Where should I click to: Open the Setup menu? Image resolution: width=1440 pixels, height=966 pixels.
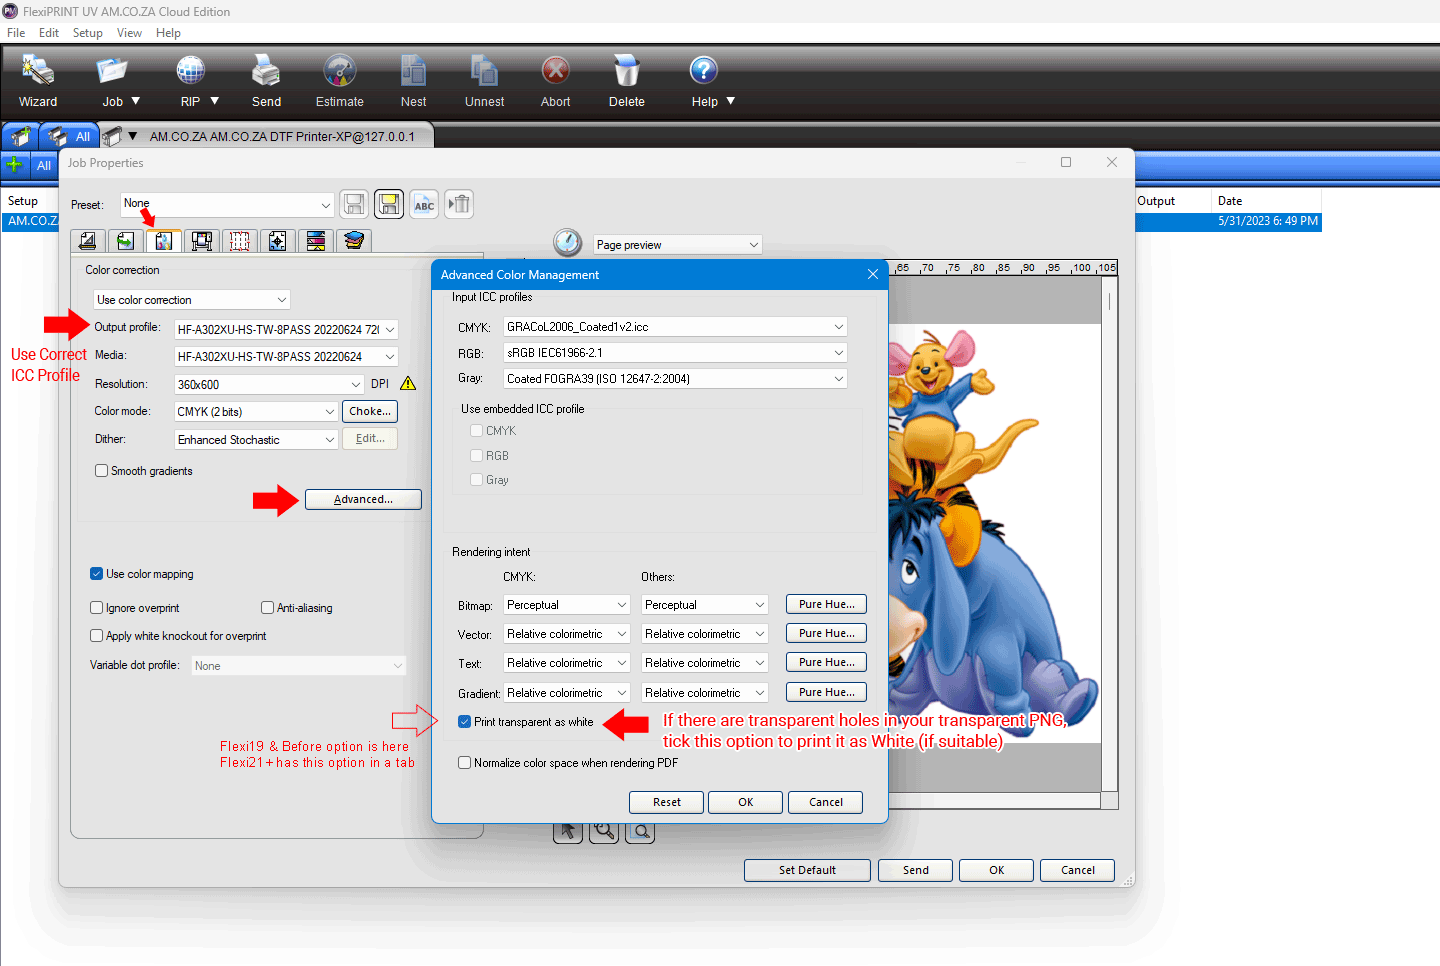point(87,33)
